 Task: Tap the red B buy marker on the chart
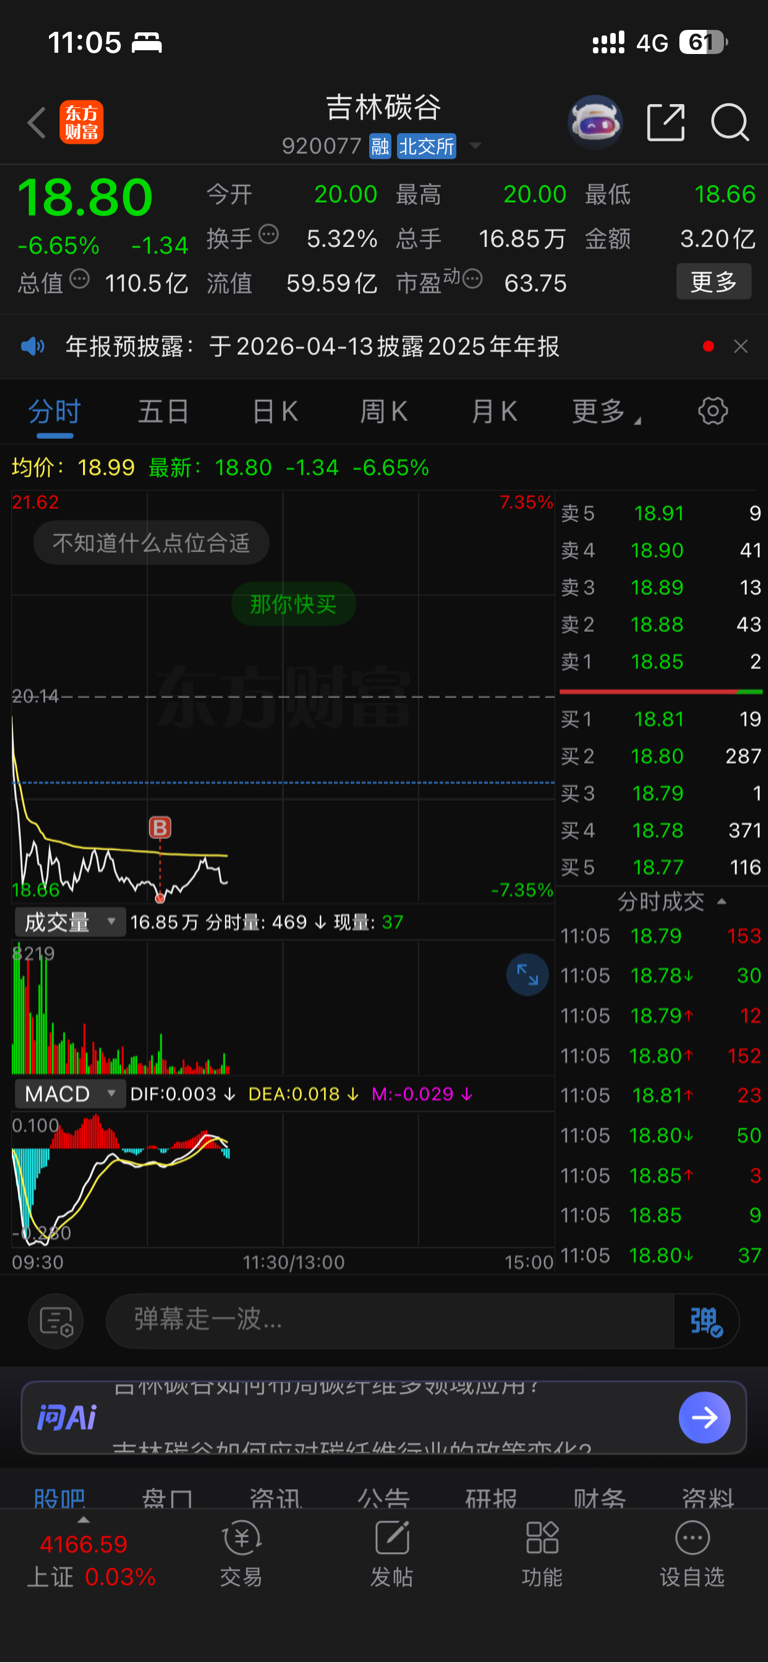click(160, 827)
